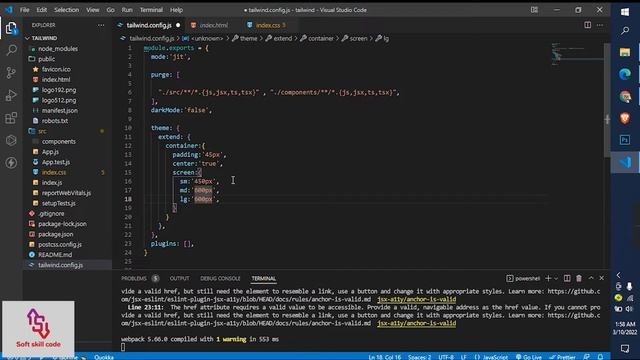Open first jsx-a11y/anchor-is-valid terminal link
This screenshot has height=360, width=640.
click(x=416, y=299)
